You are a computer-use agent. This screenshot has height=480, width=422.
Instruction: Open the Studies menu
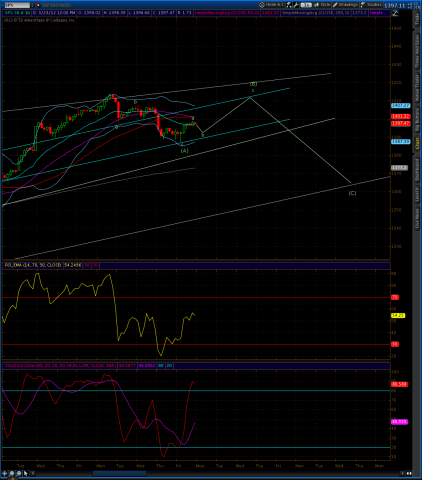[x=371, y=5]
